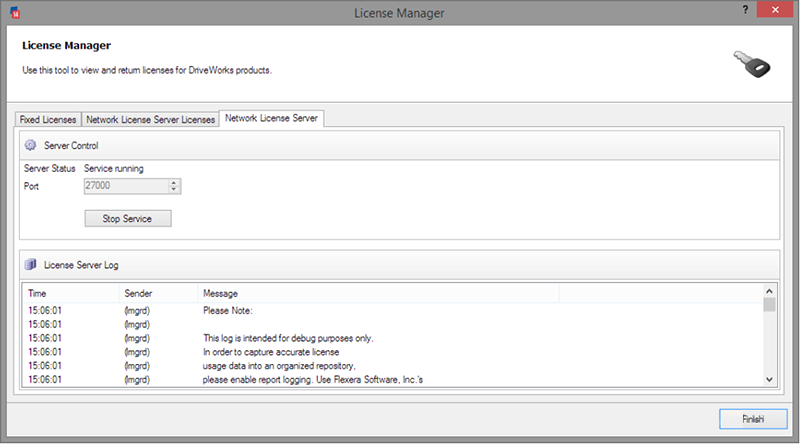Click the help question mark button

[x=746, y=9]
